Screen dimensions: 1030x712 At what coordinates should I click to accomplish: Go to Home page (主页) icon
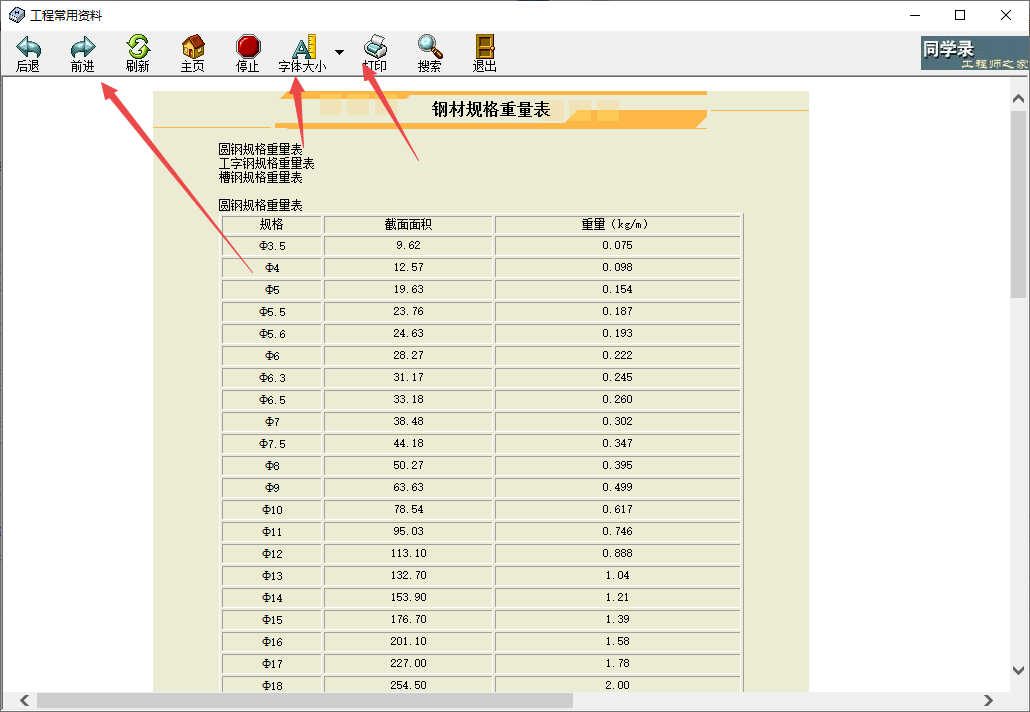pos(193,47)
